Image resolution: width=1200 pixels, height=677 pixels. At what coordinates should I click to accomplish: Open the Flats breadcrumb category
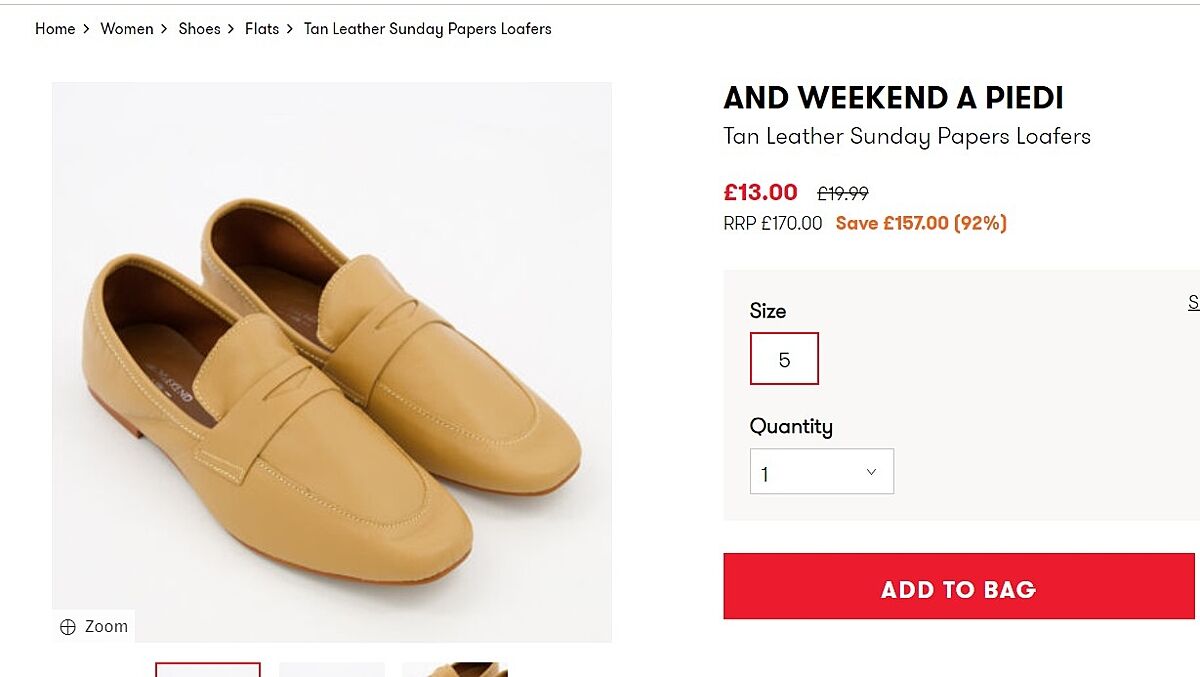[262, 29]
